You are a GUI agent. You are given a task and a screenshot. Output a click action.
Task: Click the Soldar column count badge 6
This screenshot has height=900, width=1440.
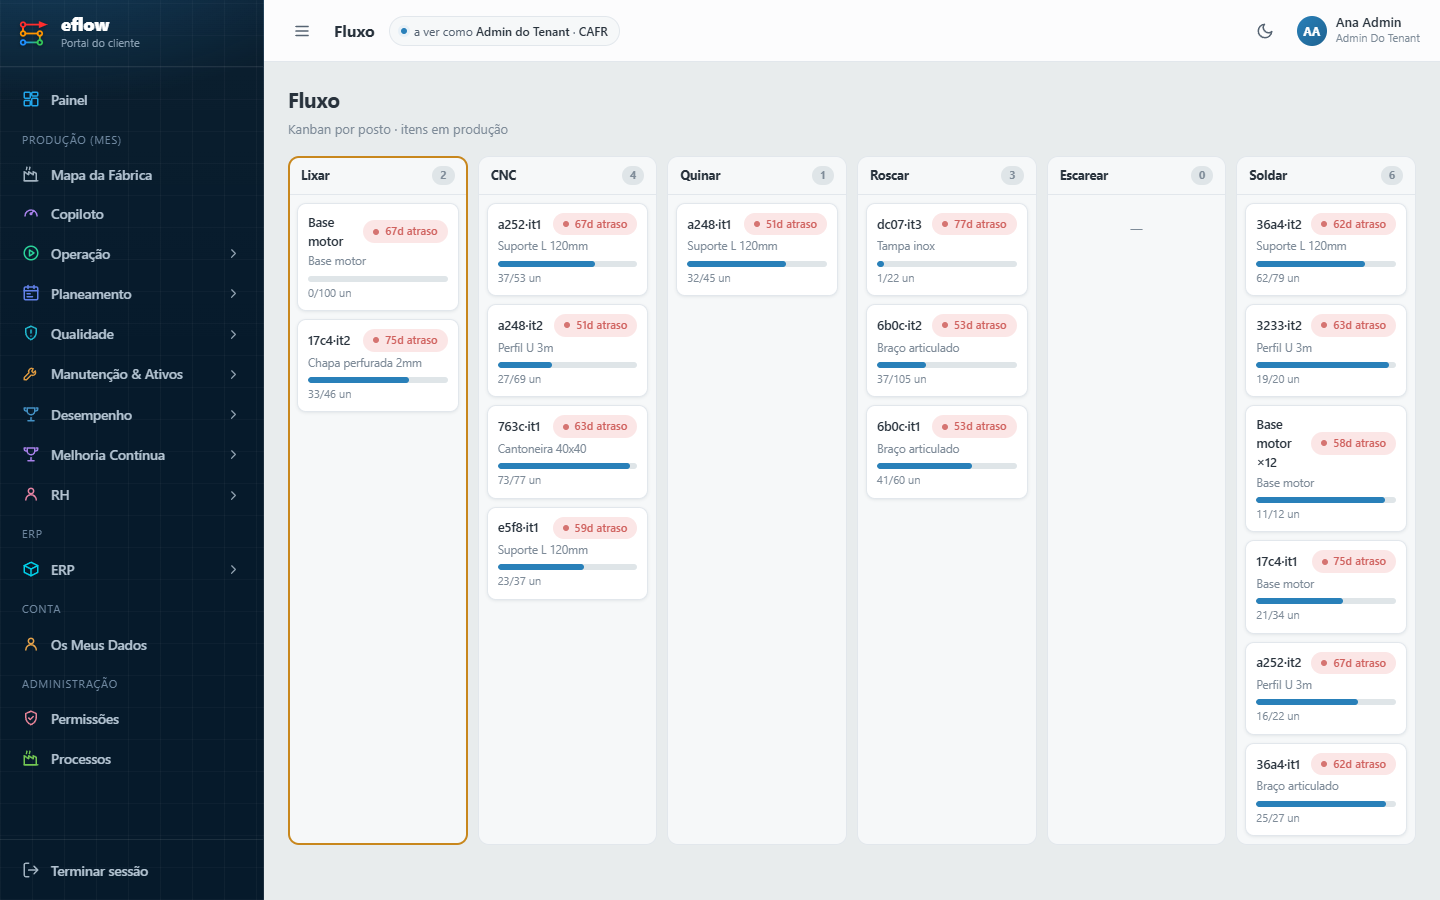tap(1391, 175)
